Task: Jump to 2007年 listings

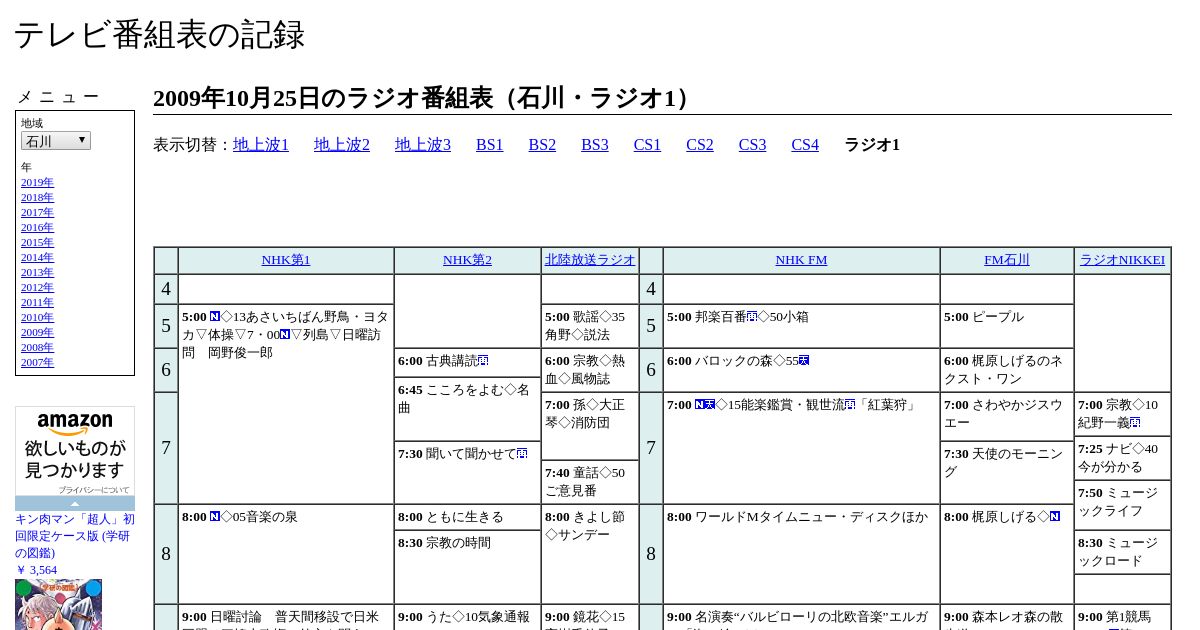Action: (37, 362)
